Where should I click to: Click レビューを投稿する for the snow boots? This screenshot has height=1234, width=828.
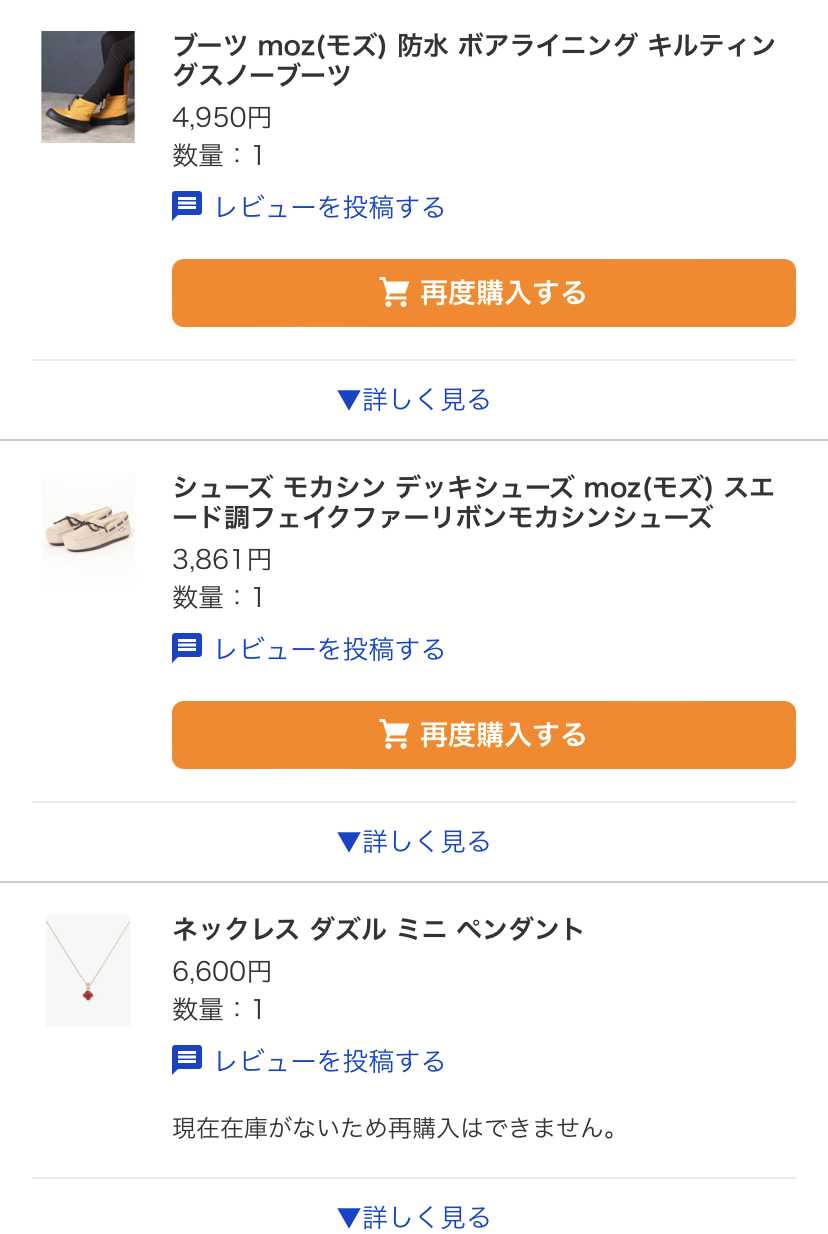(329, 207)
